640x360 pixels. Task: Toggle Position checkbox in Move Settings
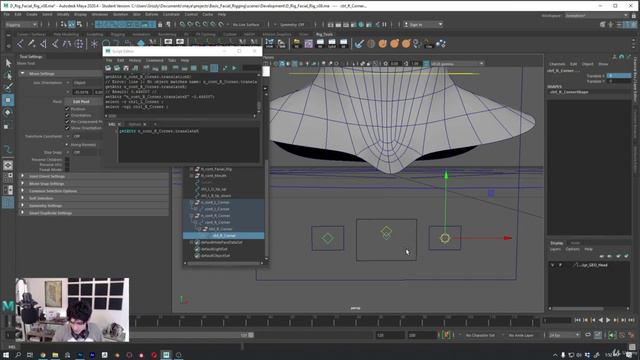coord(67,109)
